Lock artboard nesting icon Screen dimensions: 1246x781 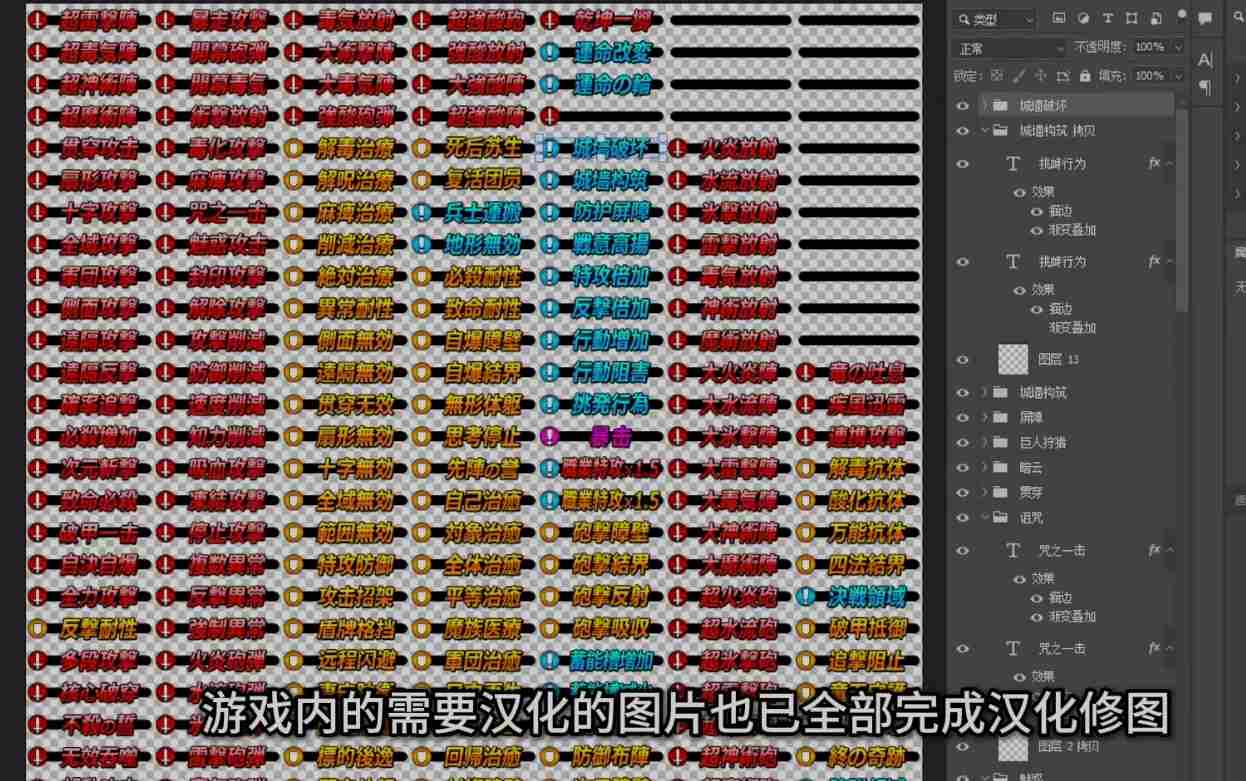[1063, 76]
